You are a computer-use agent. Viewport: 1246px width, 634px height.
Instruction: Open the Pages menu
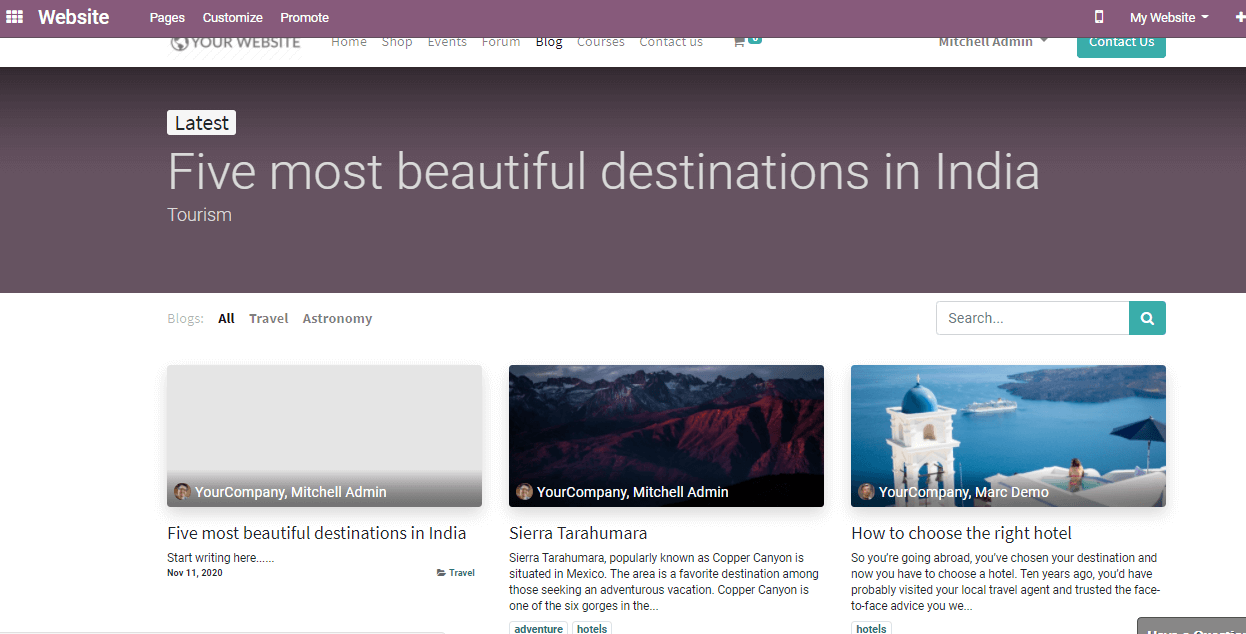click(167, 18)
